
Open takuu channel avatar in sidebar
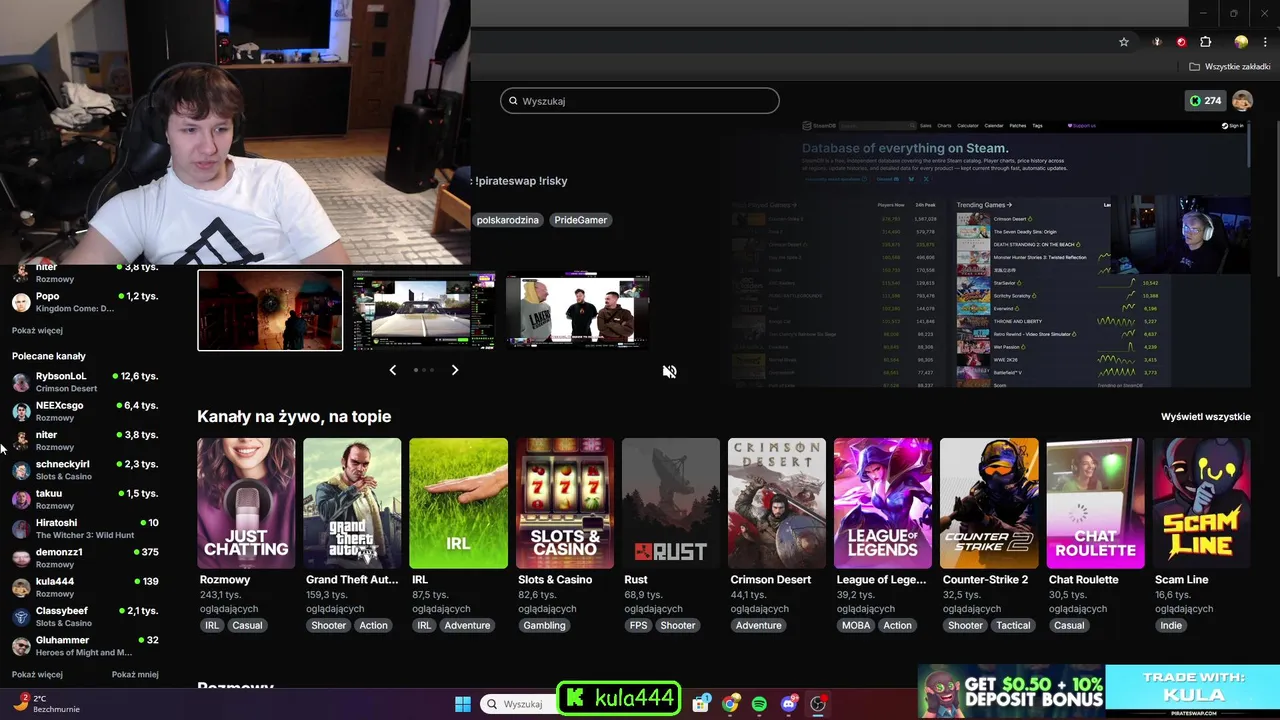pyautogui.click(x=21, y=499)
